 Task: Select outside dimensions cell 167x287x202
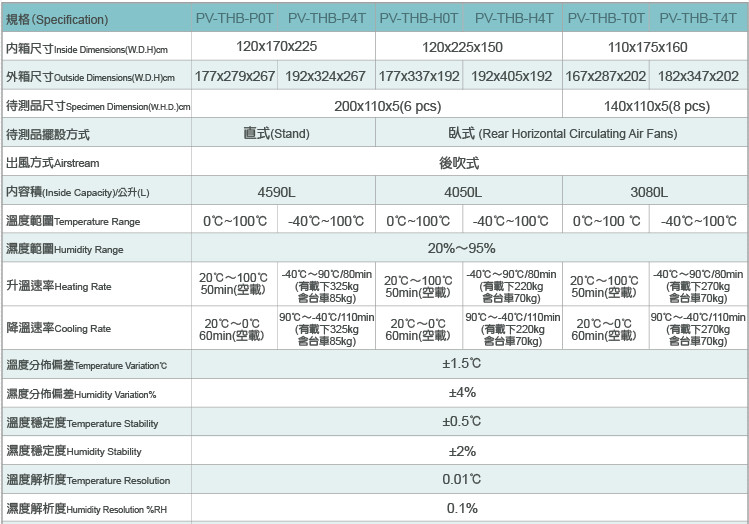coord(606,76)
